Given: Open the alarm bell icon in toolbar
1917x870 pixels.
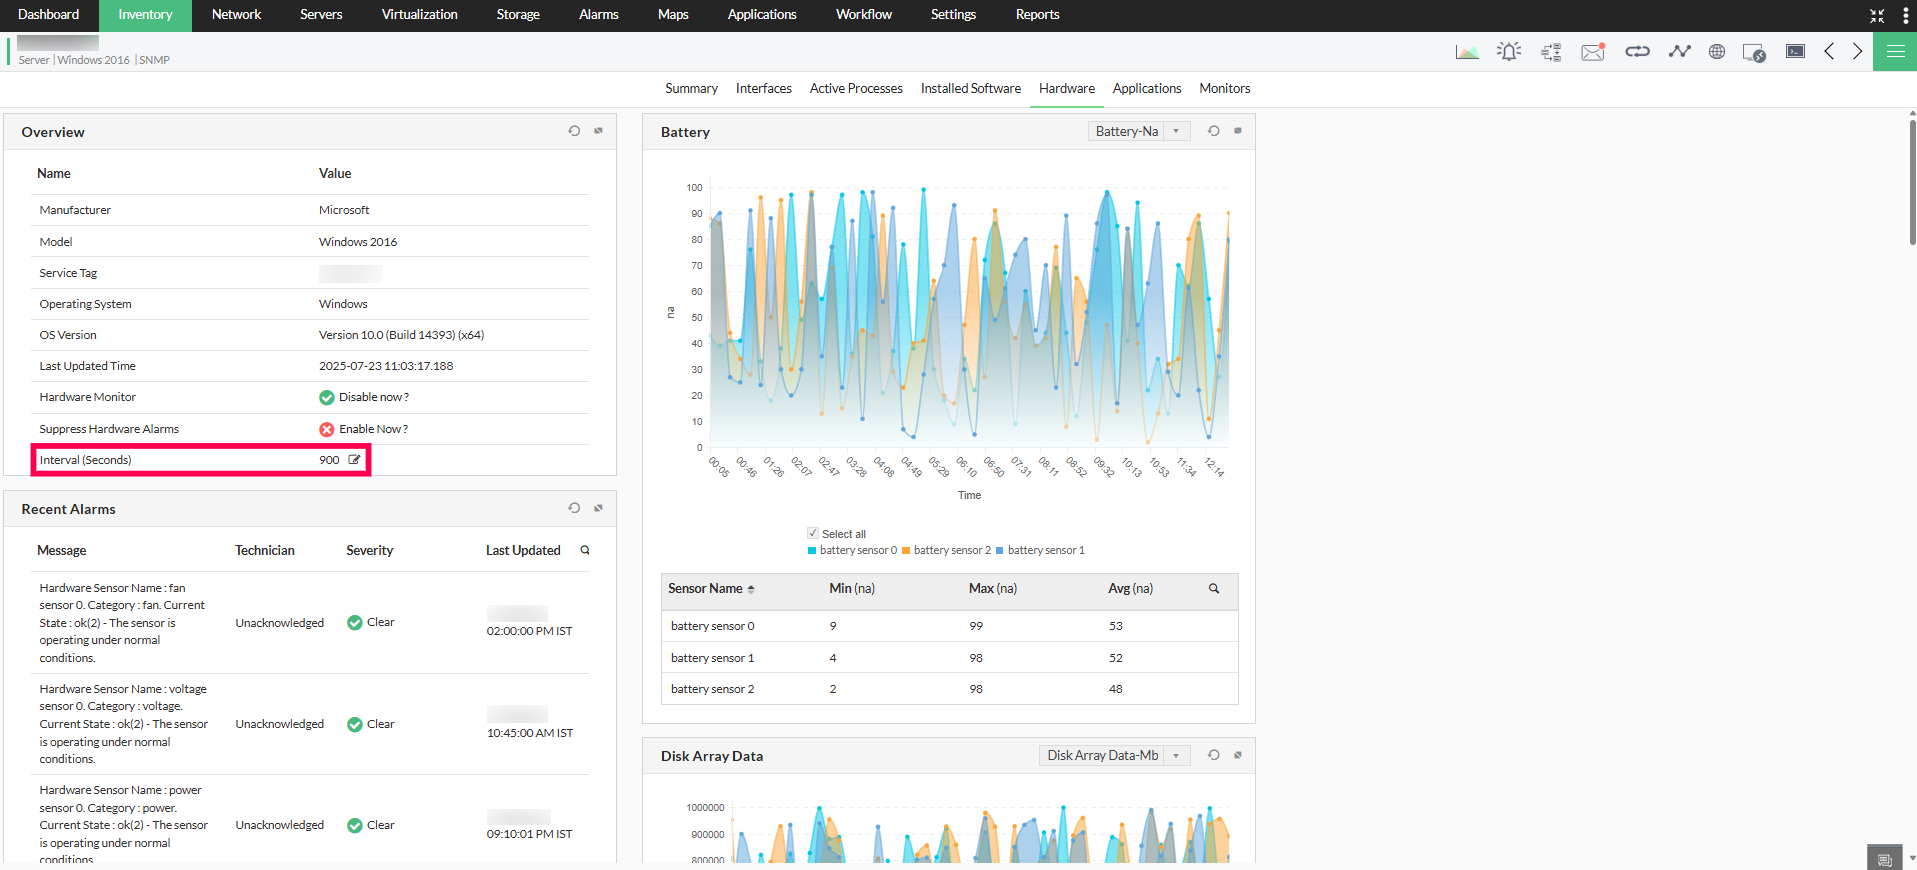Looking at the screenshot, I should point(1509,52).
